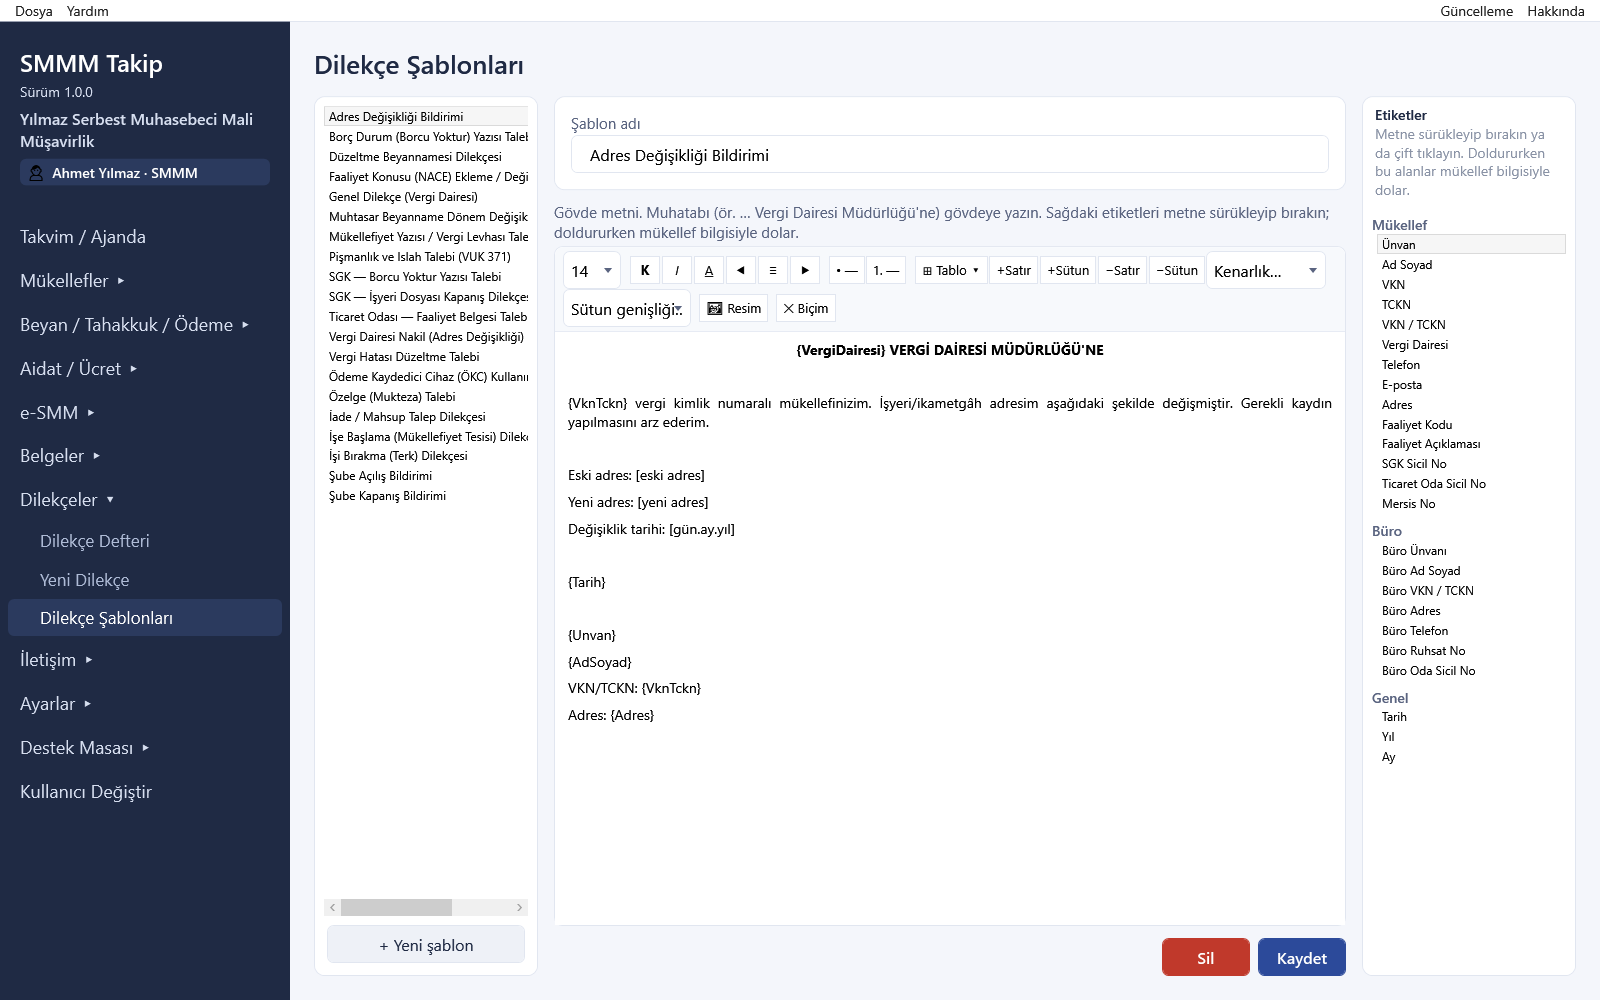
Task: Open the Kenarlık border dropdown
Action: (1266, 271)
